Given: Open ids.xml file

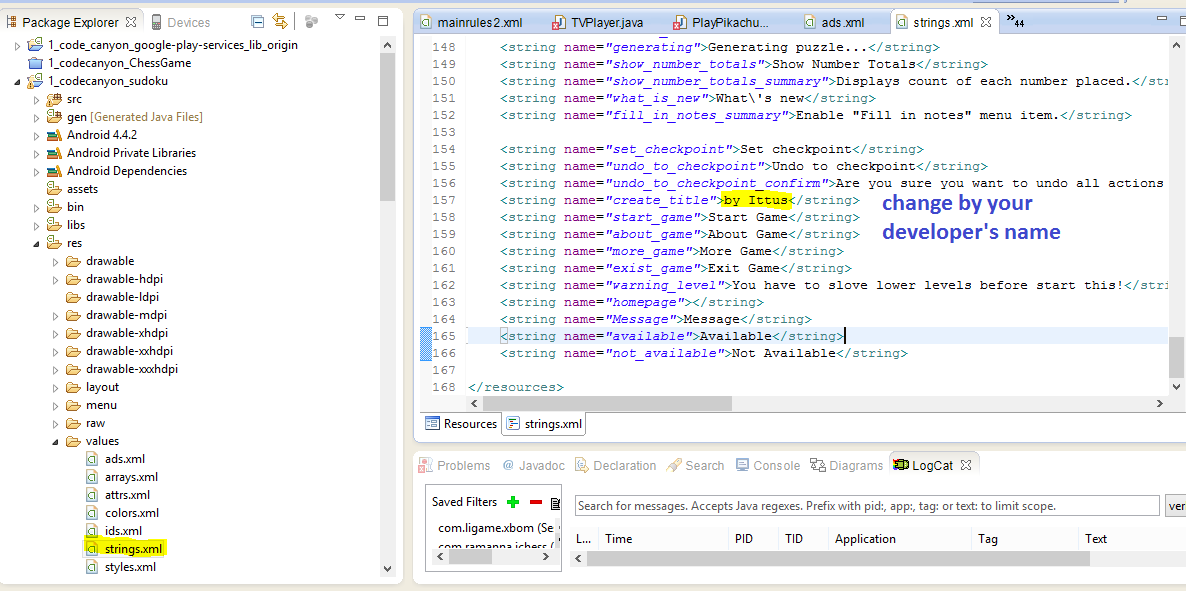Looking at the screenshot, I should tap(123, 531).
